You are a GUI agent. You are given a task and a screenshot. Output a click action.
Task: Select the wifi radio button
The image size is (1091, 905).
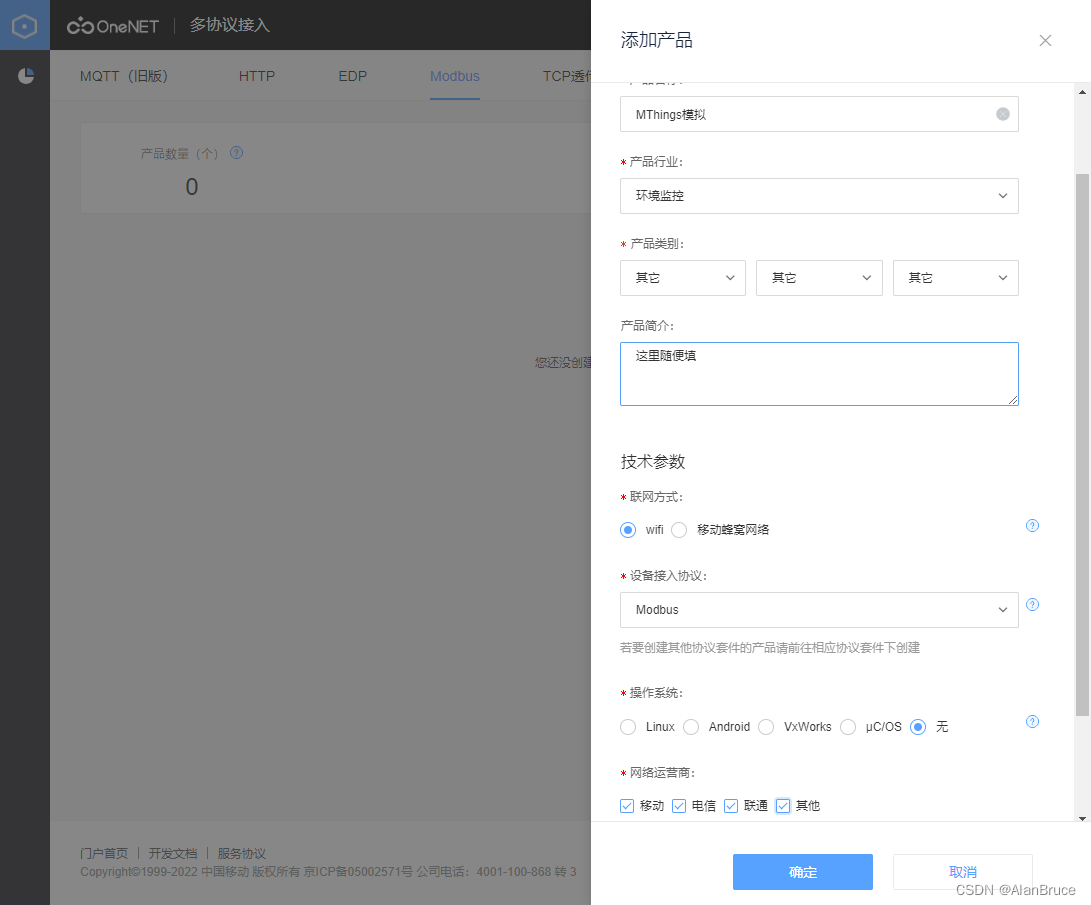628,530
